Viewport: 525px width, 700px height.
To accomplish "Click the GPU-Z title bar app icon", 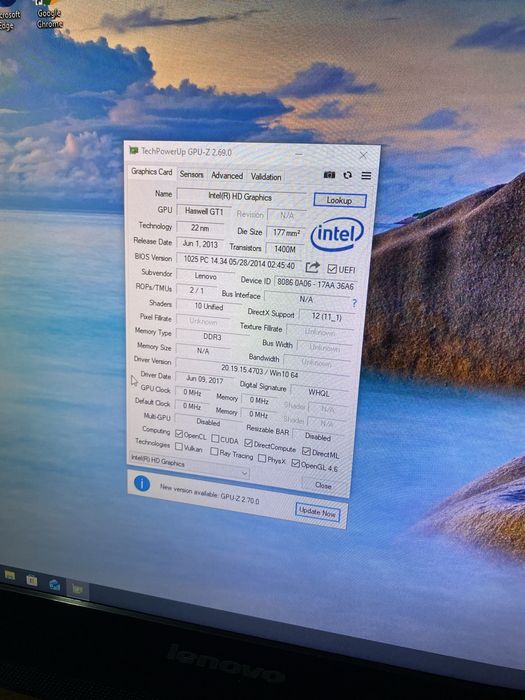I will (x=133, y=150).
